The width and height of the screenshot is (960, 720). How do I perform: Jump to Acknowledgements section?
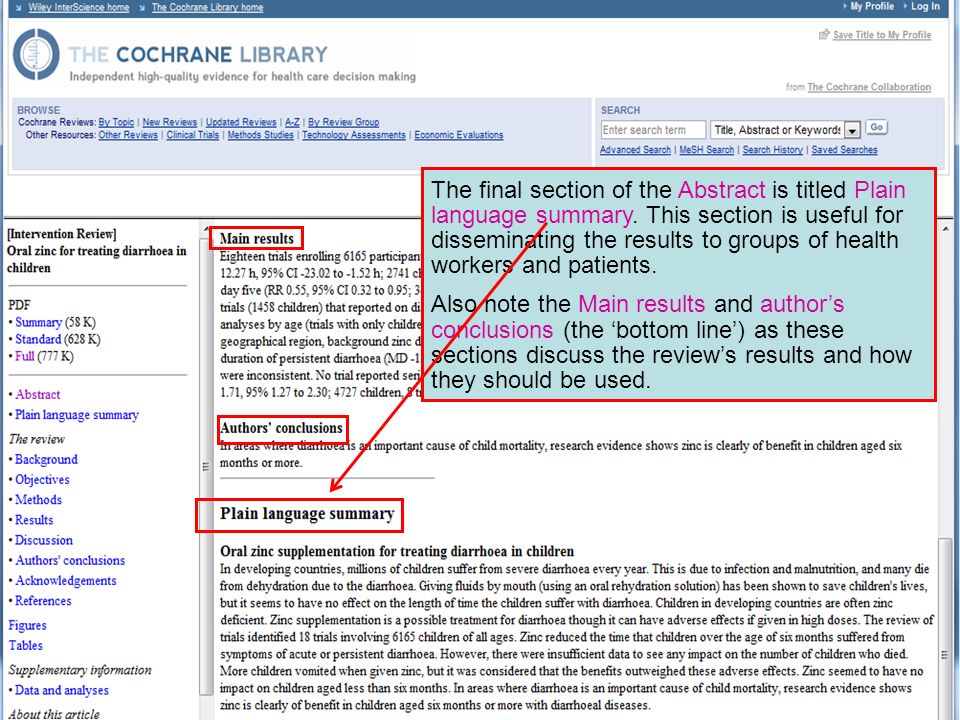coord(66,580)
